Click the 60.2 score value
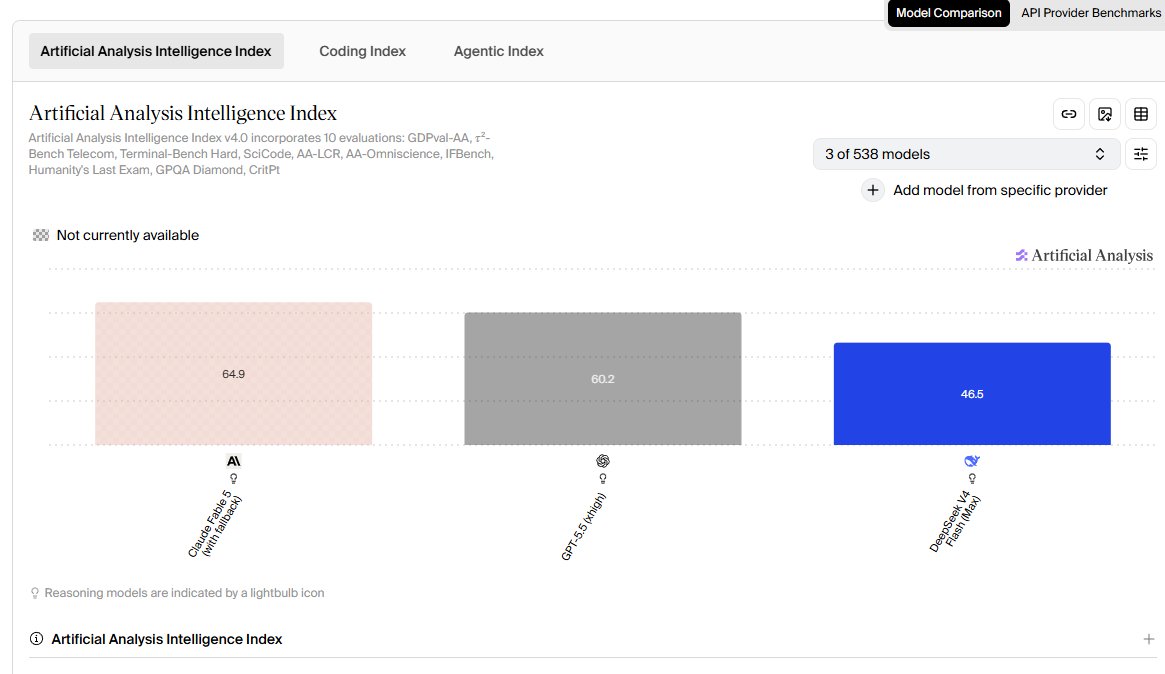Screen dimensions: 1165x674 coord(603,379)
